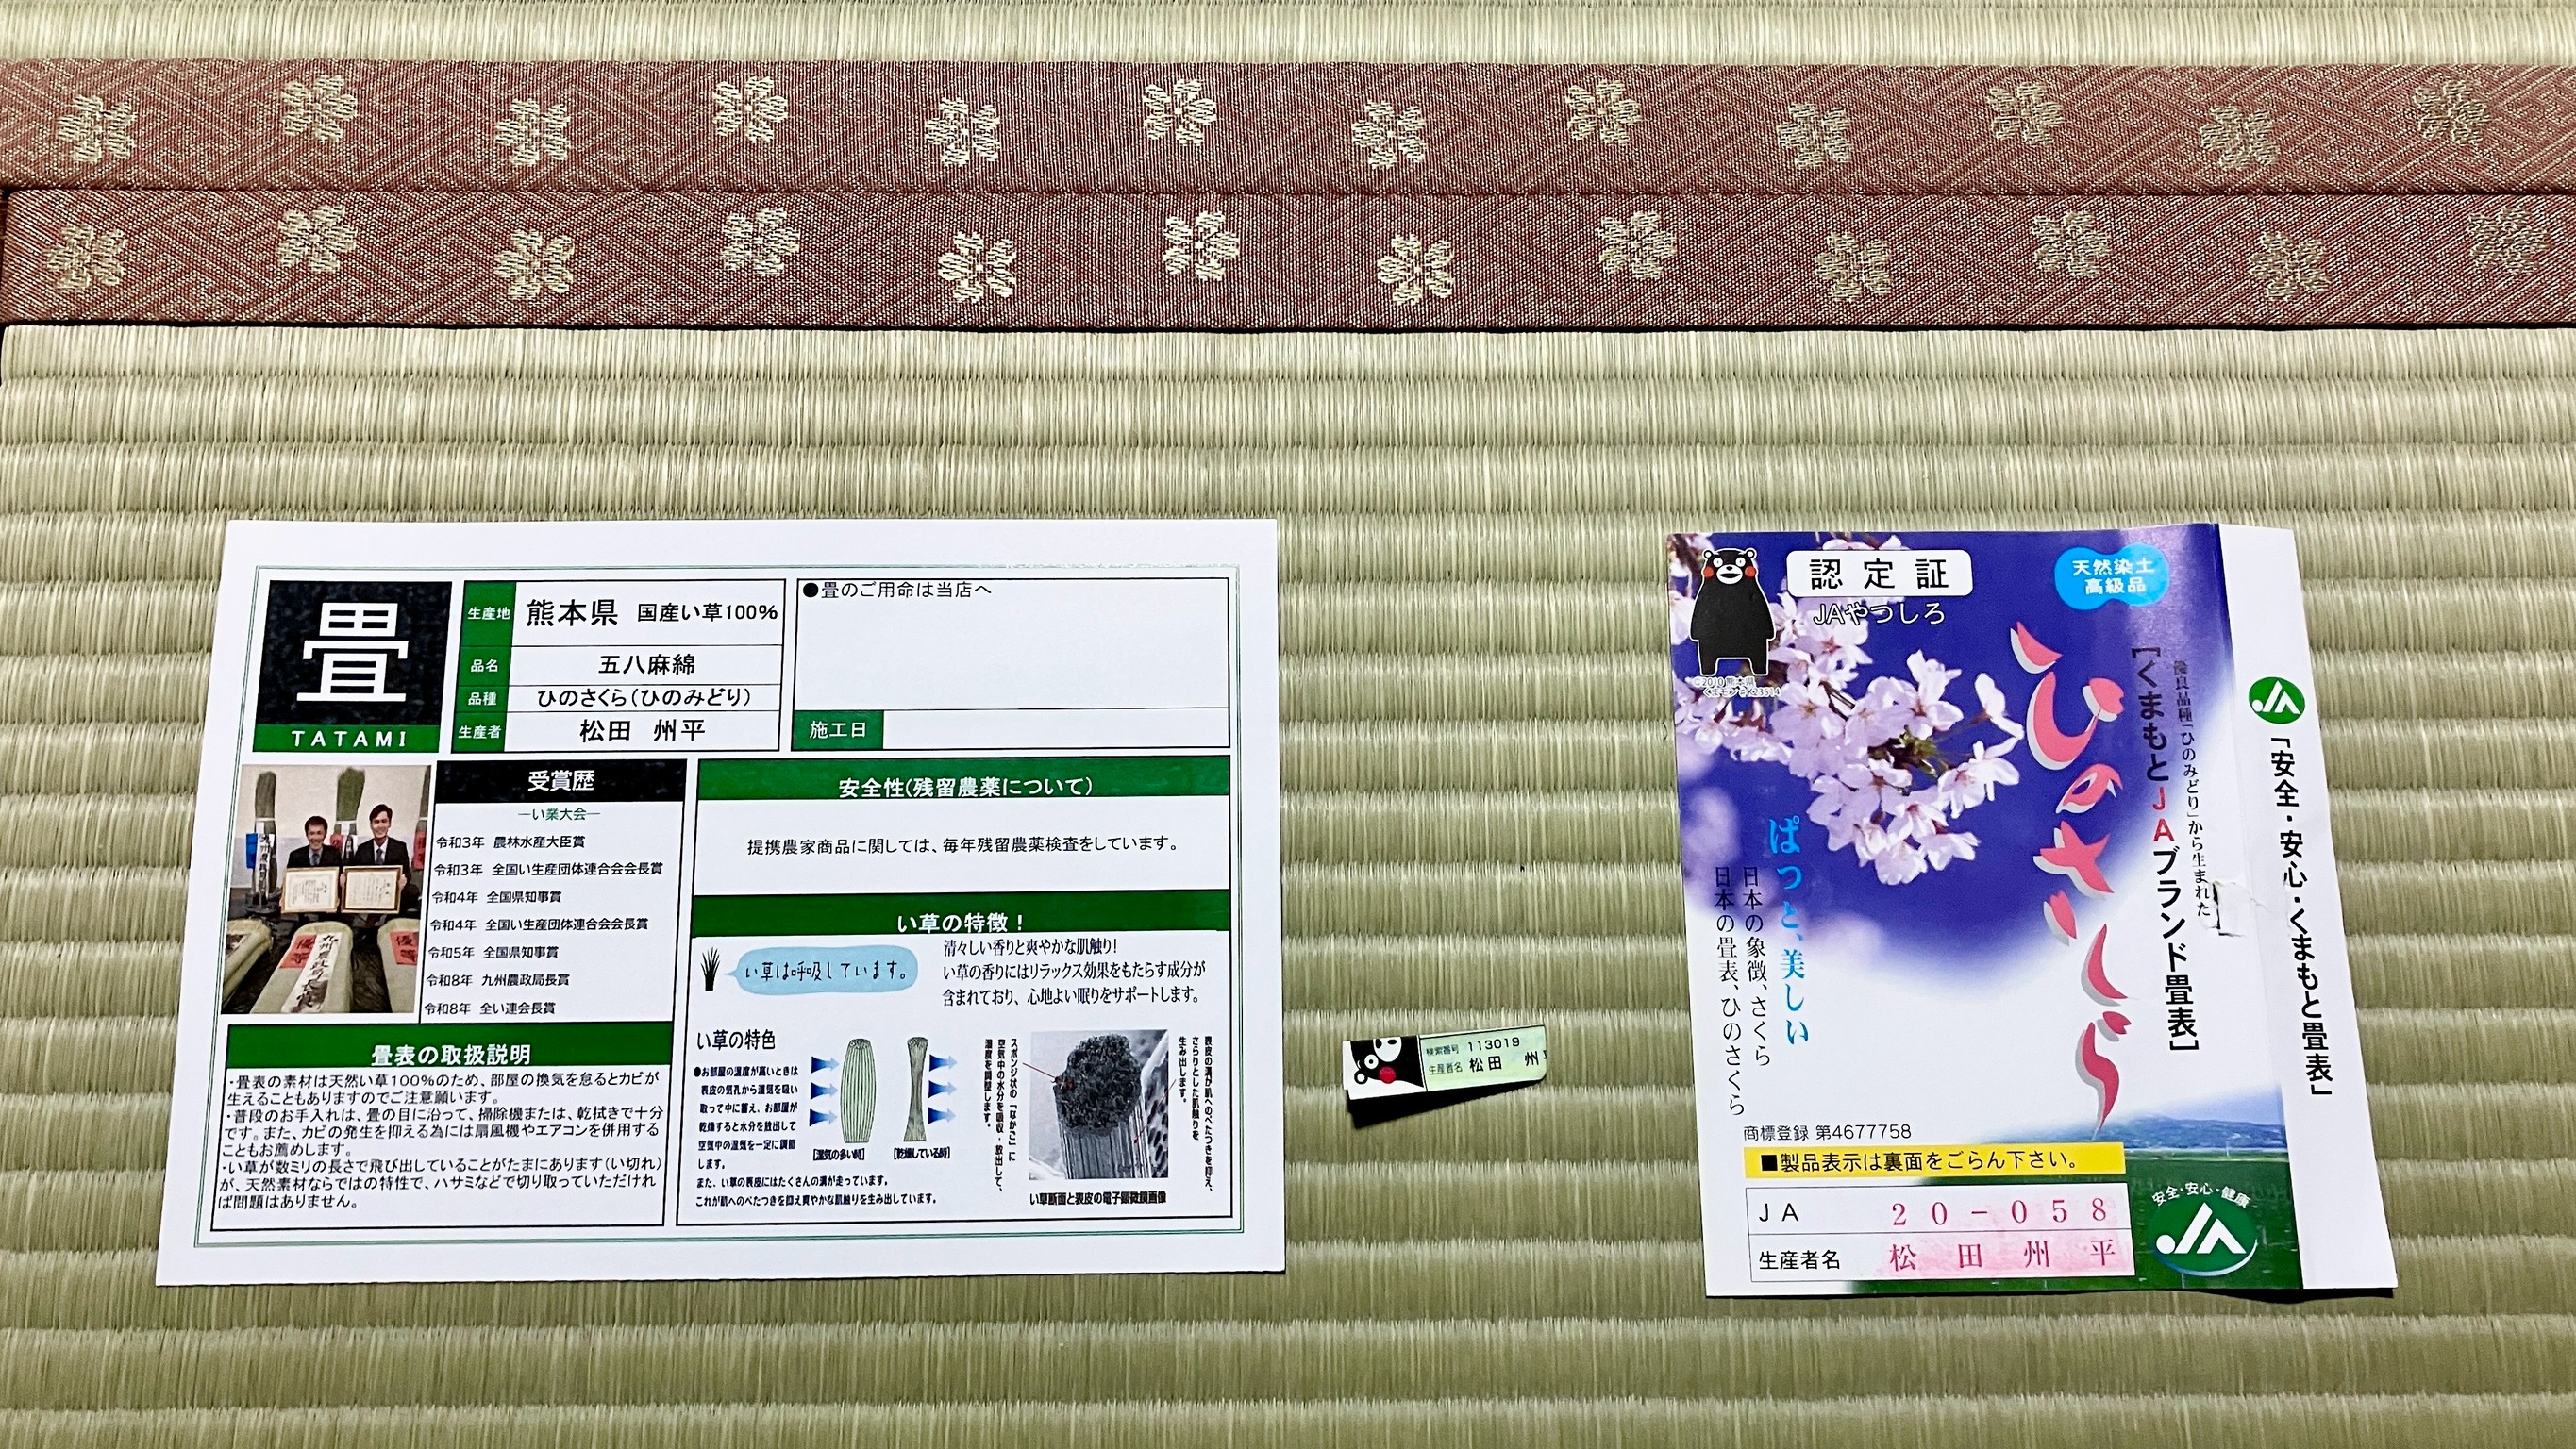Click the number 113019 on the small tag

coord(1493,1043)
